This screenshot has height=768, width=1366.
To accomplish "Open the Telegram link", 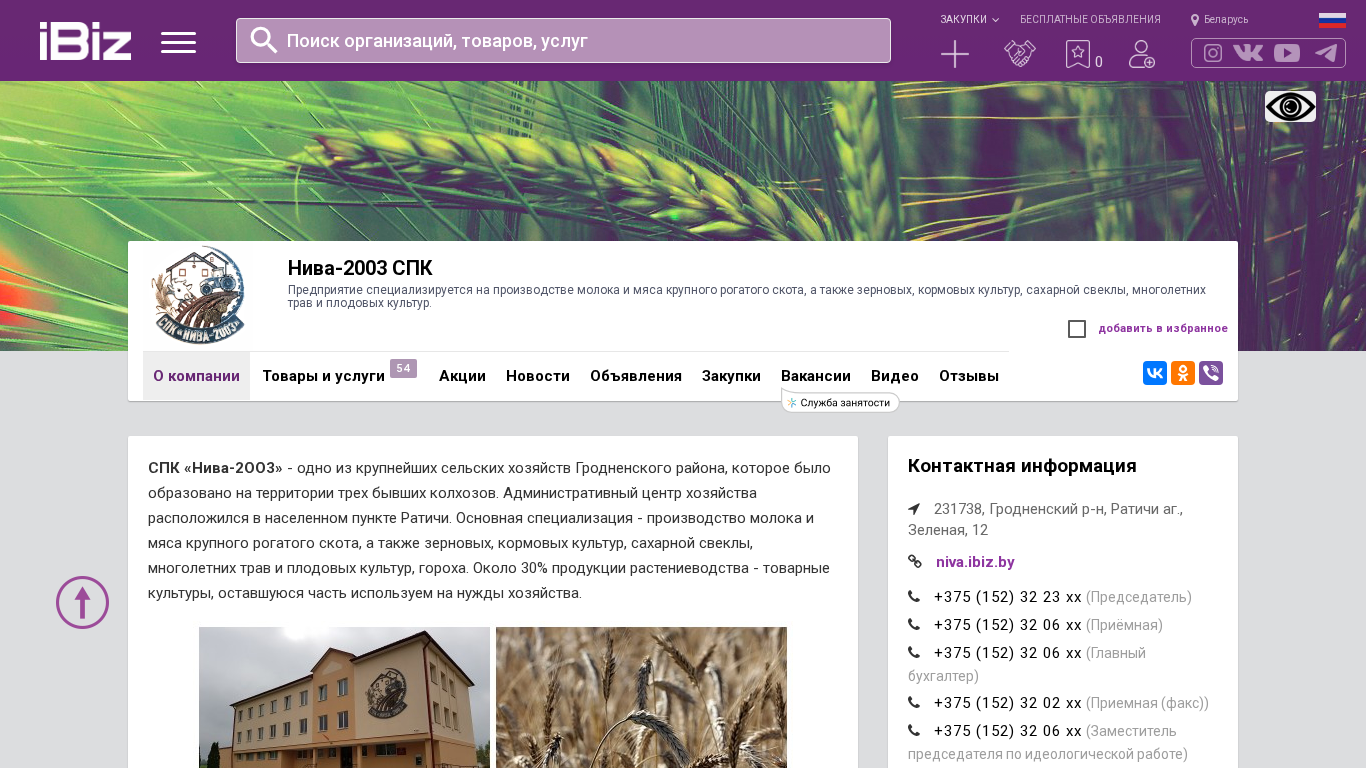I will coord(1326,53).
